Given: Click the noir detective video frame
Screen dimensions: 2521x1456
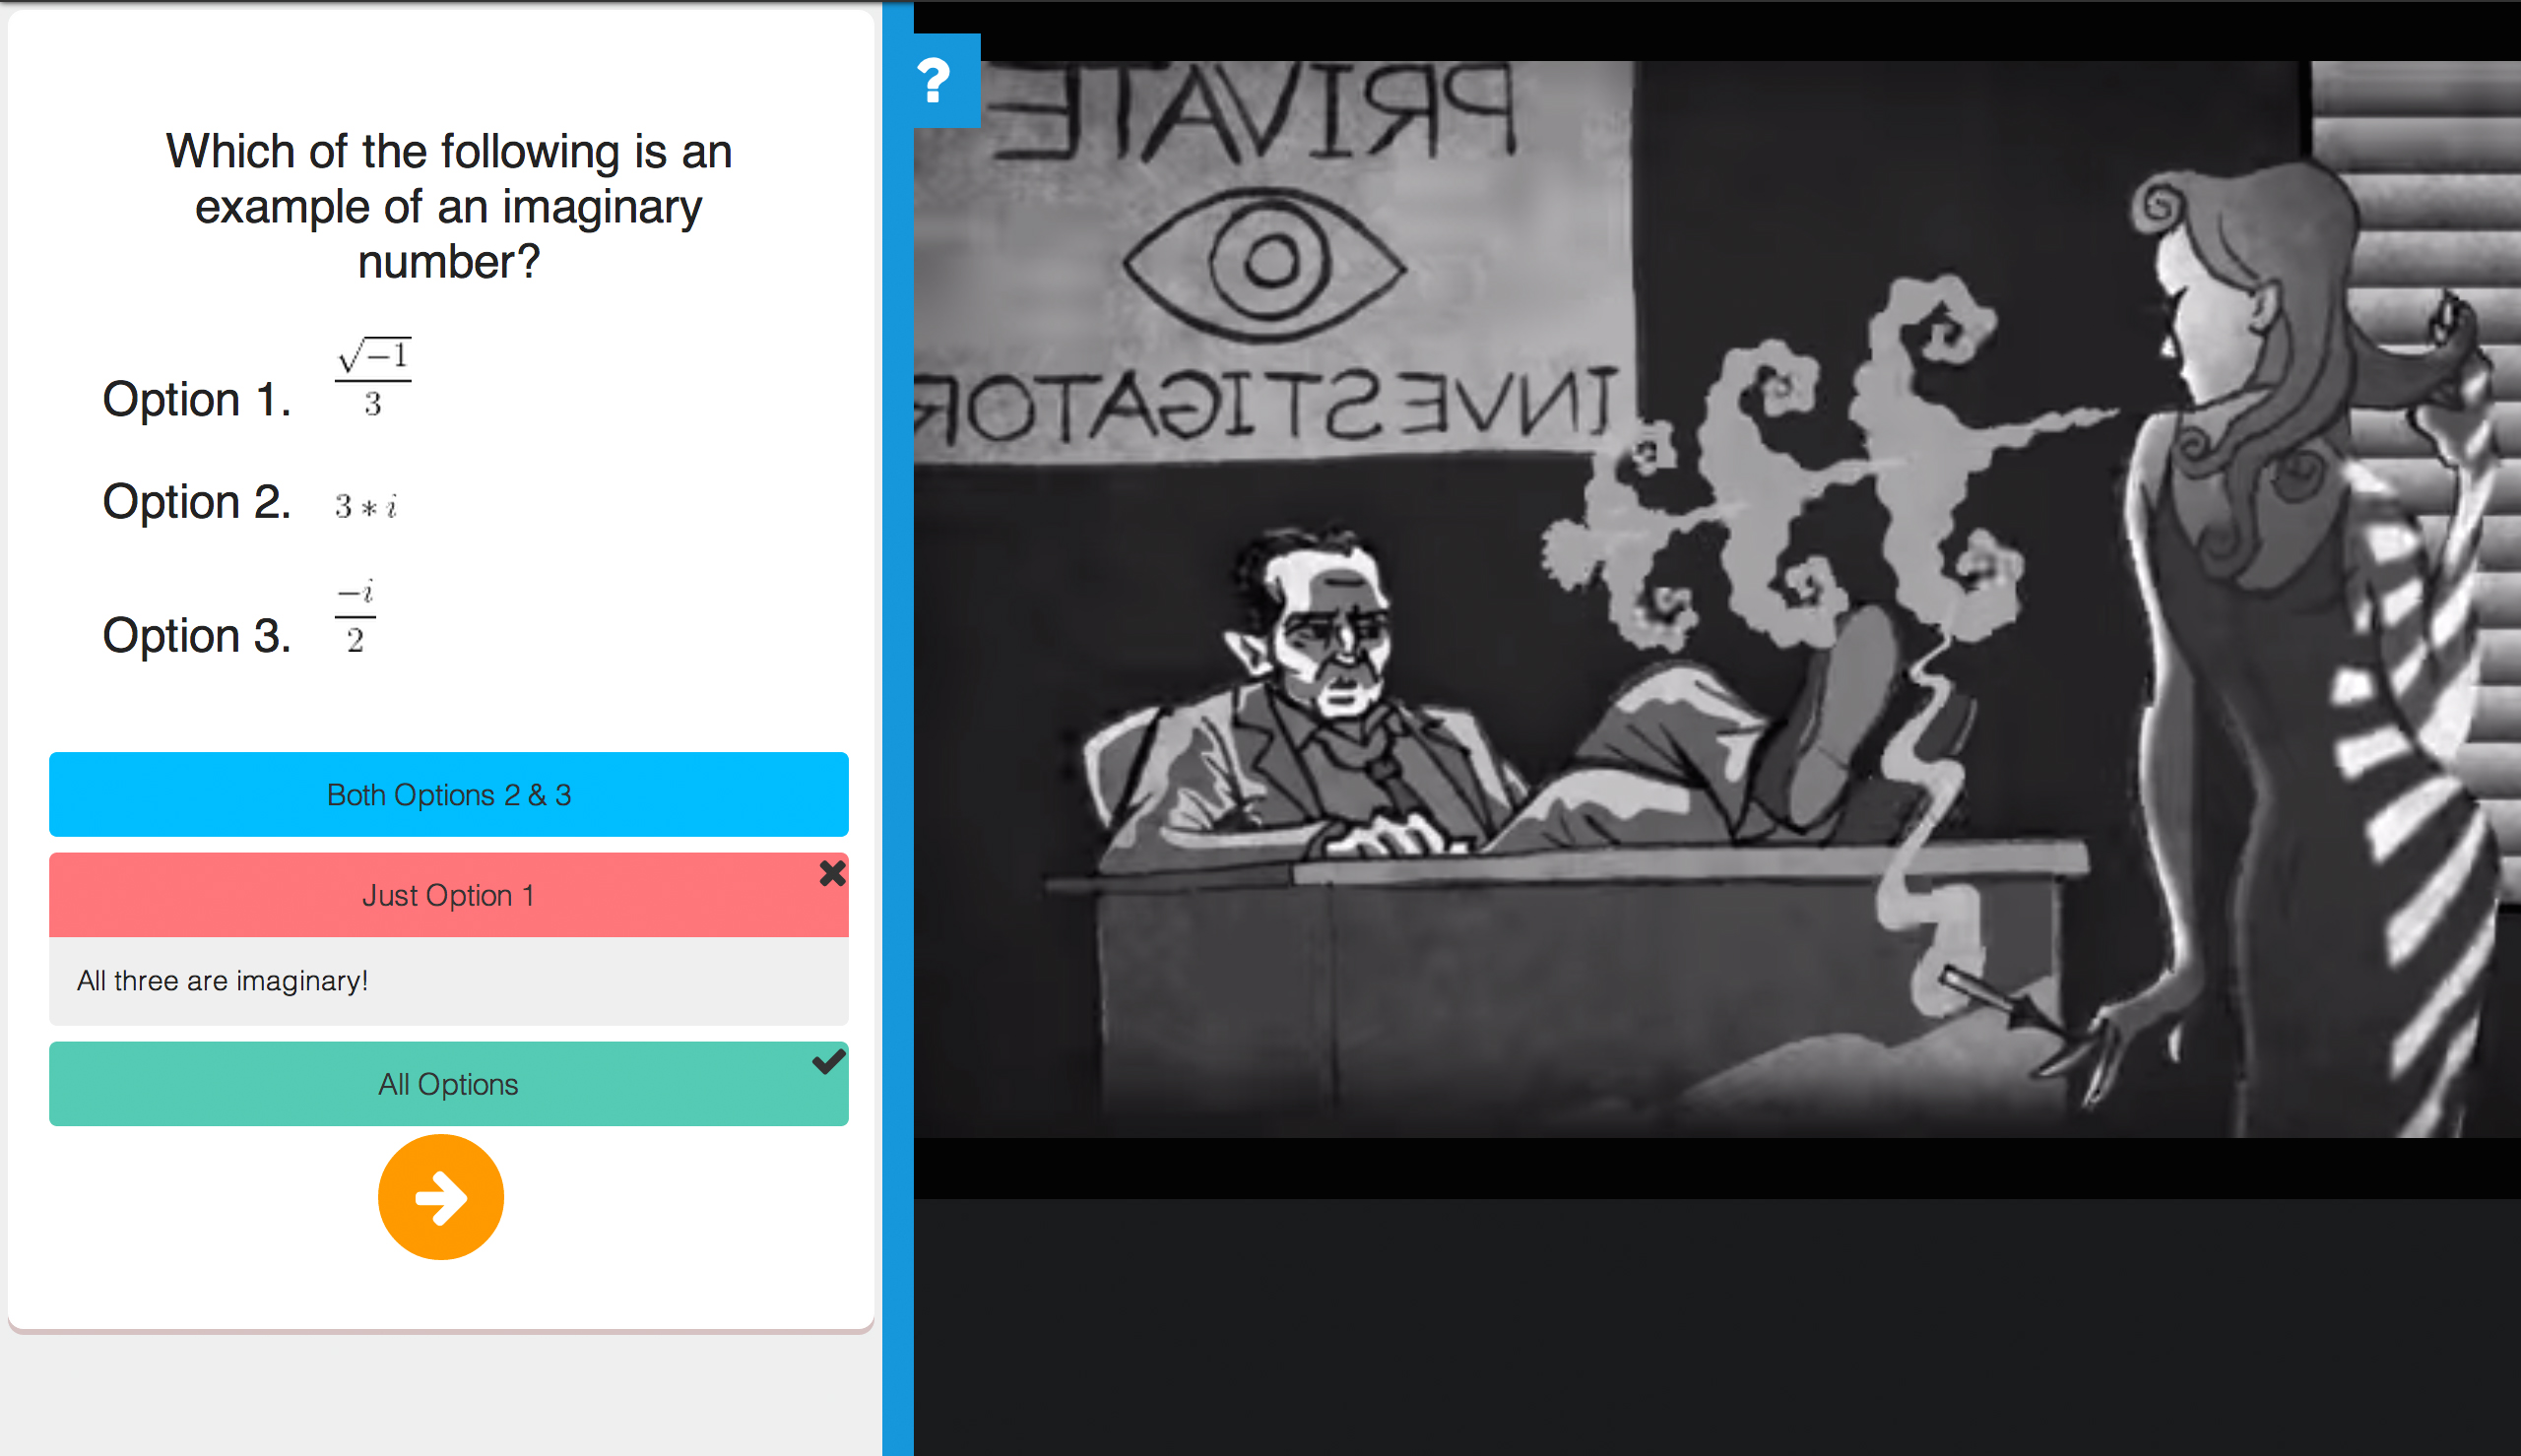Looking at the screenshot, I should click(1717, 599).
